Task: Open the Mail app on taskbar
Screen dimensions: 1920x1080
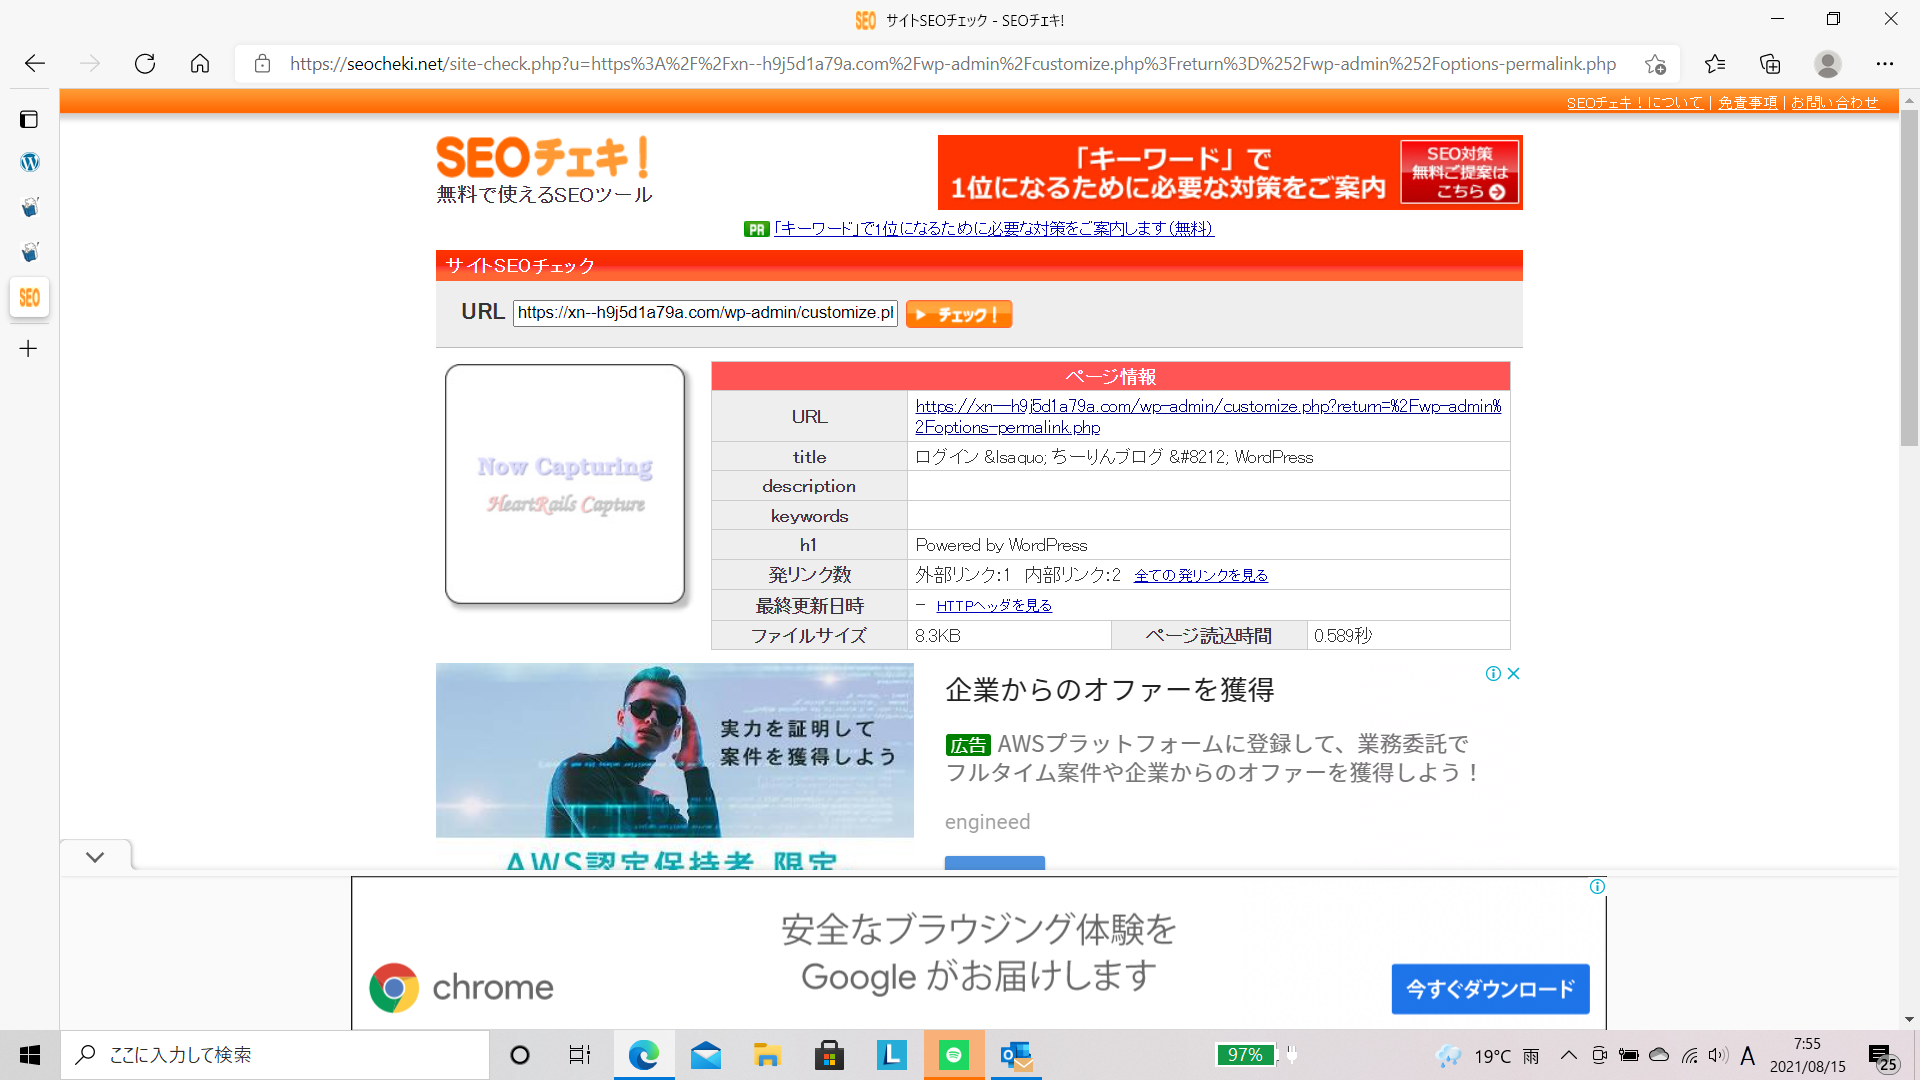Action: pos(705,1055)
